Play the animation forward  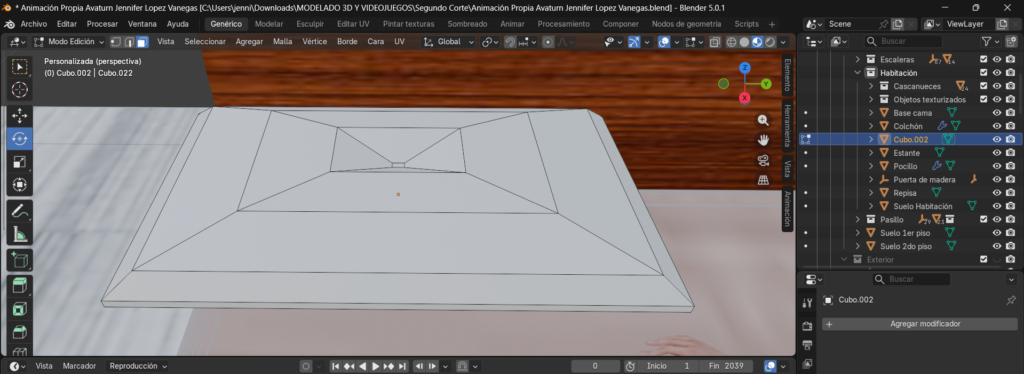376,366
